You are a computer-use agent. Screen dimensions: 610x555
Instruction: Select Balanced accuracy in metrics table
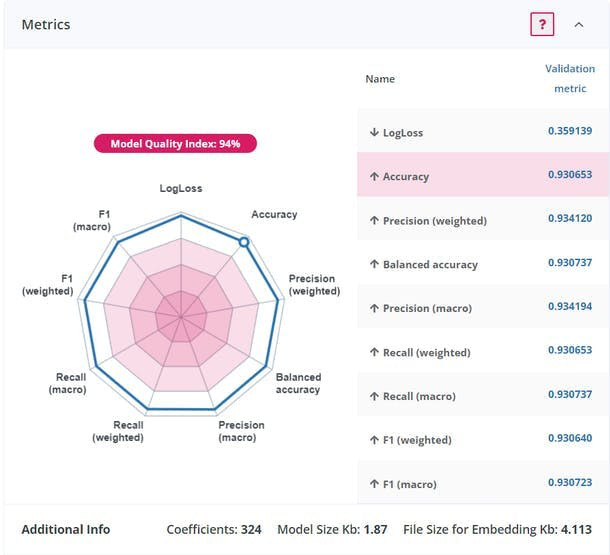[480, 264]
